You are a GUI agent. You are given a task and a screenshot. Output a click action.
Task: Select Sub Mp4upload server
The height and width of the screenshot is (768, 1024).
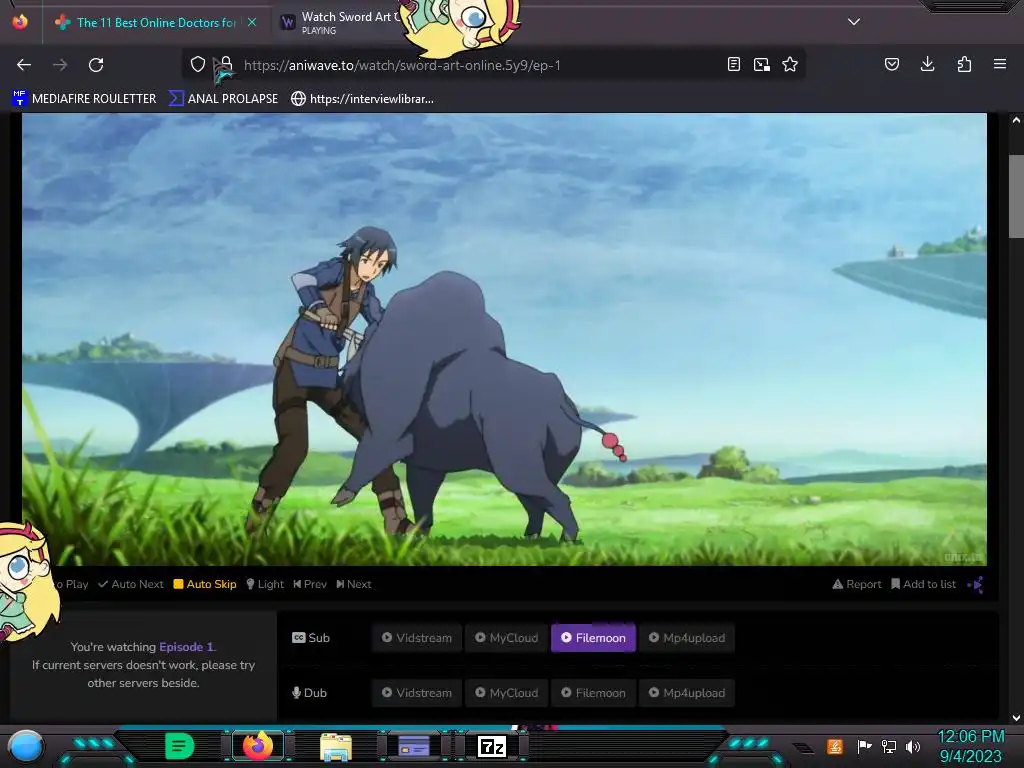(686, 638)
